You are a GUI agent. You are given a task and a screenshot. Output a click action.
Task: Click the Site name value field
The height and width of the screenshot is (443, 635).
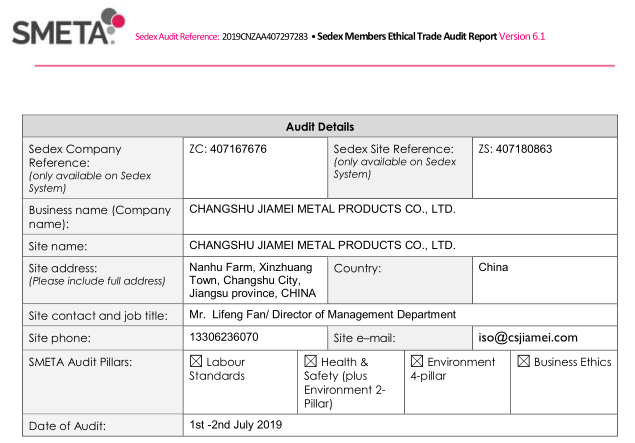pyautogui.click(x=322, y=244)
